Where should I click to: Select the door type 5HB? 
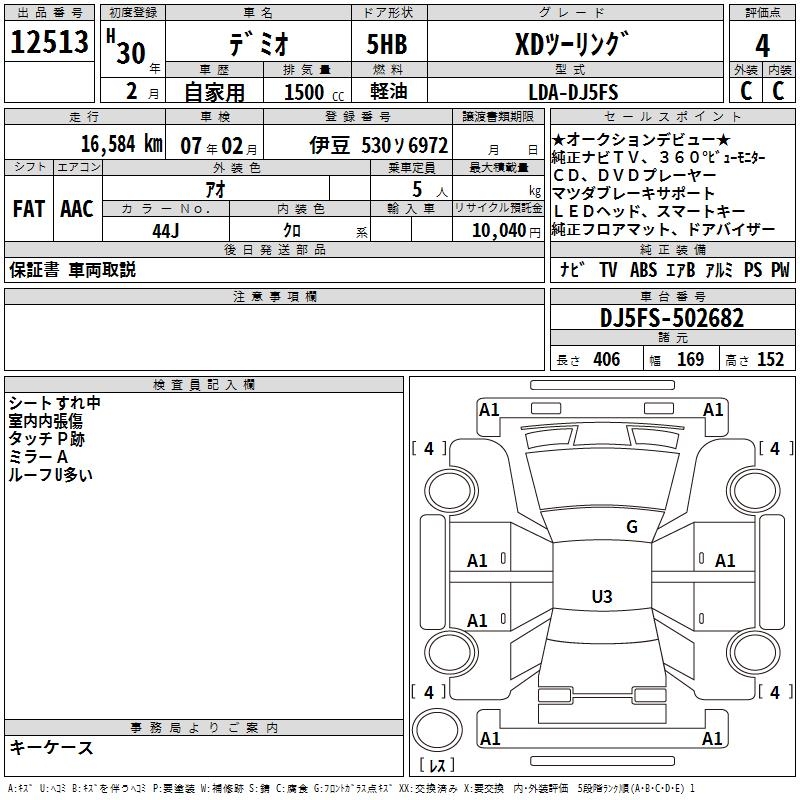[387, 44]
